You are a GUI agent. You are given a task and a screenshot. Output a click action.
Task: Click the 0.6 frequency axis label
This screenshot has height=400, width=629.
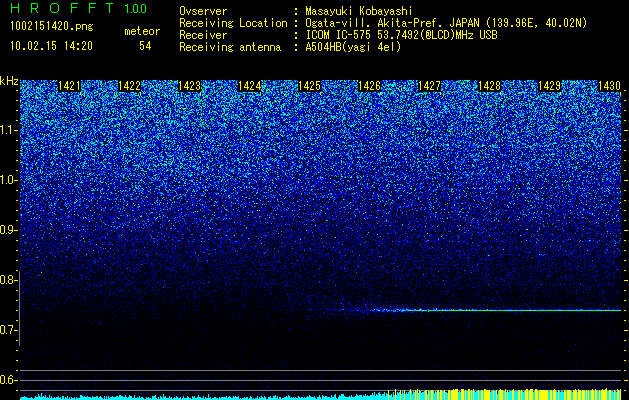[8, 380]
